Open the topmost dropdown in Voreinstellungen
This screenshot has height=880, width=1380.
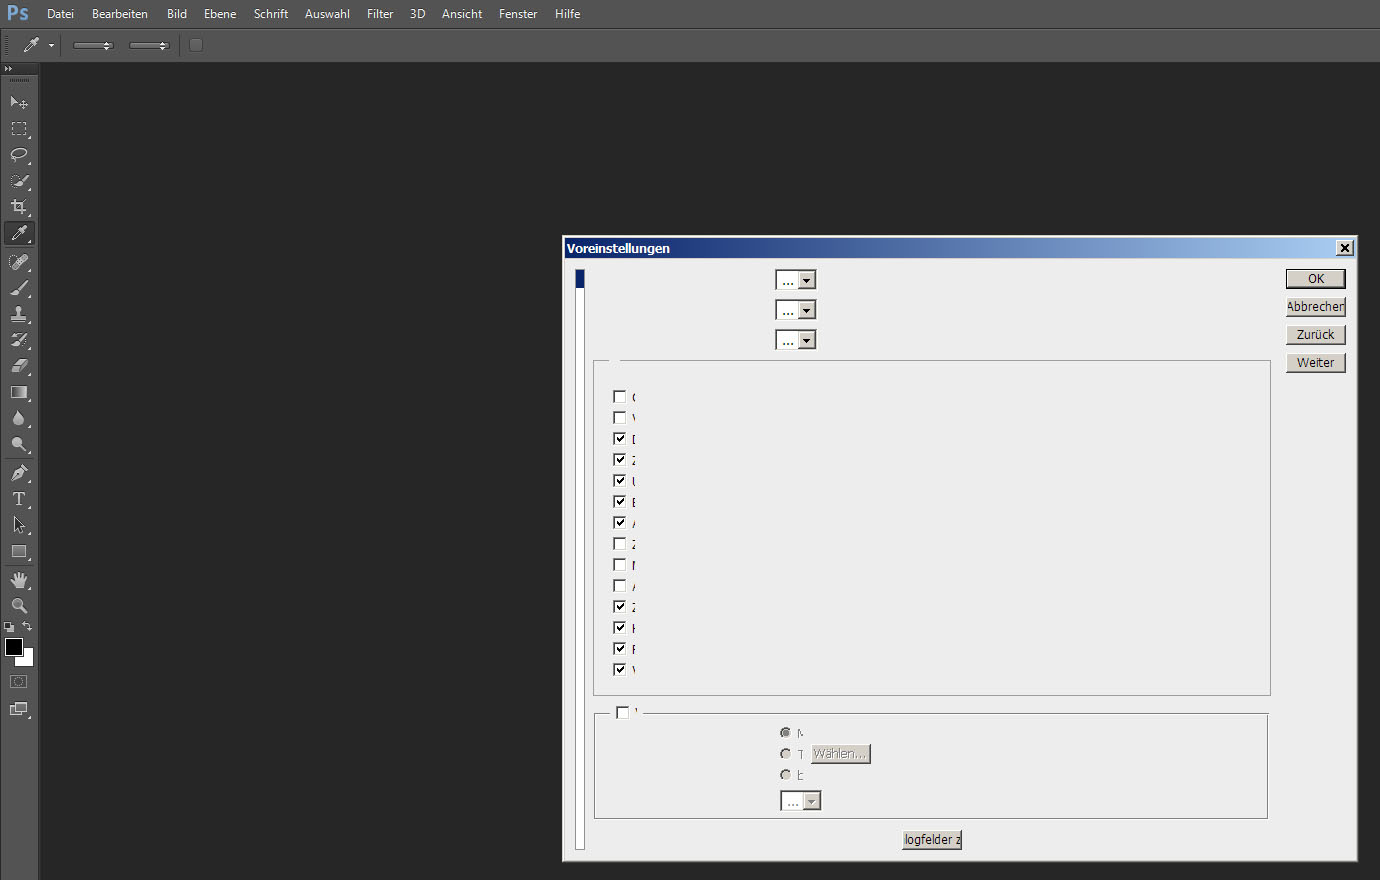pyautogui.click(x=796, y=280)
